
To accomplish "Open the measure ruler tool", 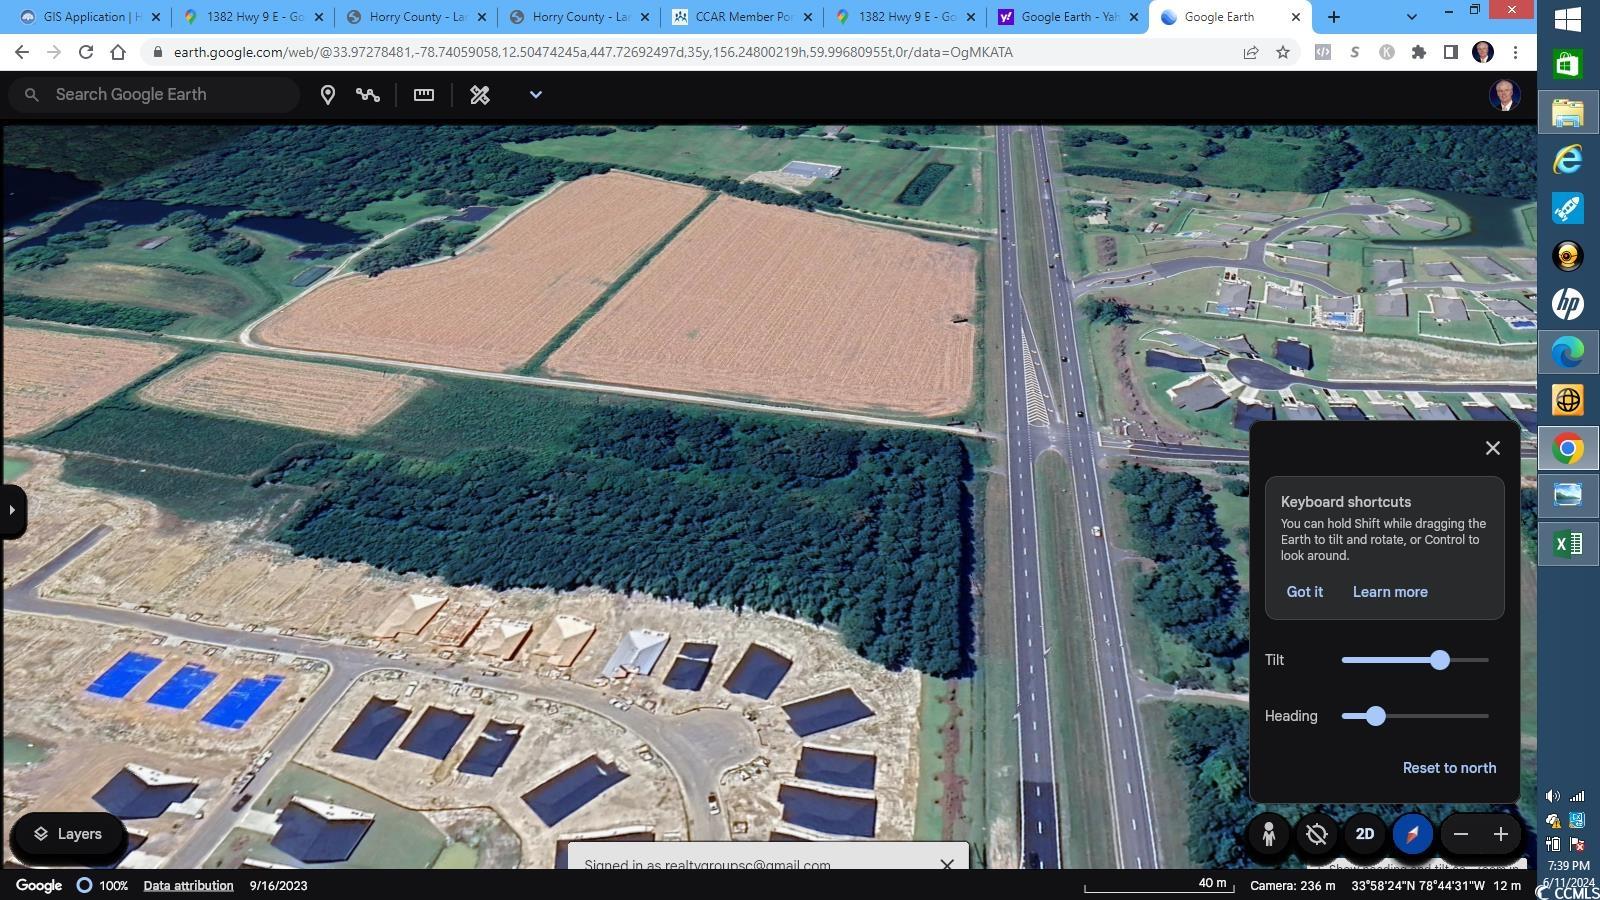I will (424, 95).
